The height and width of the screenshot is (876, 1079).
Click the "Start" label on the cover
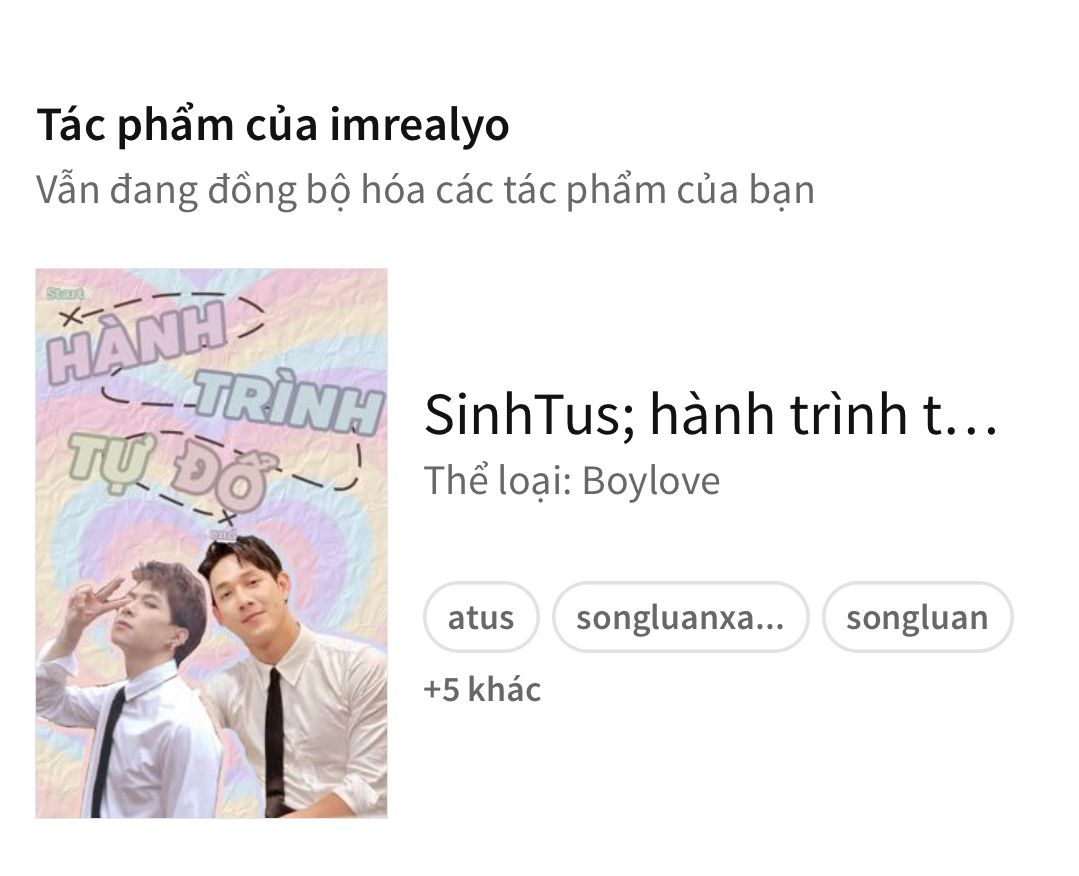coord(65,294)
